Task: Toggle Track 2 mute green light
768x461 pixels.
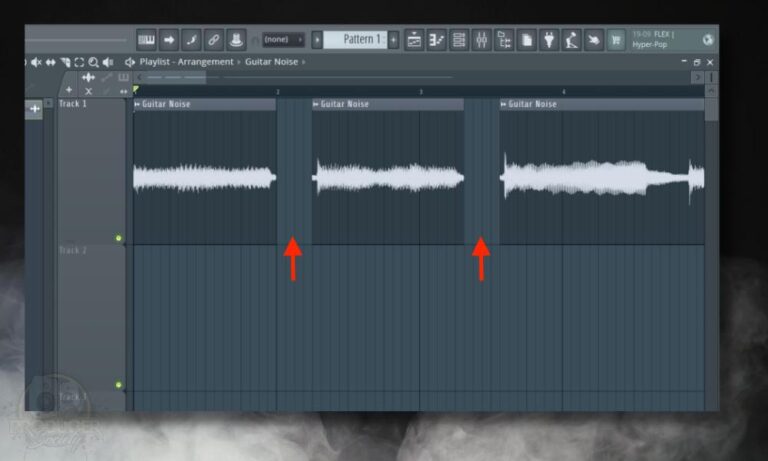Action: (119, 385)
